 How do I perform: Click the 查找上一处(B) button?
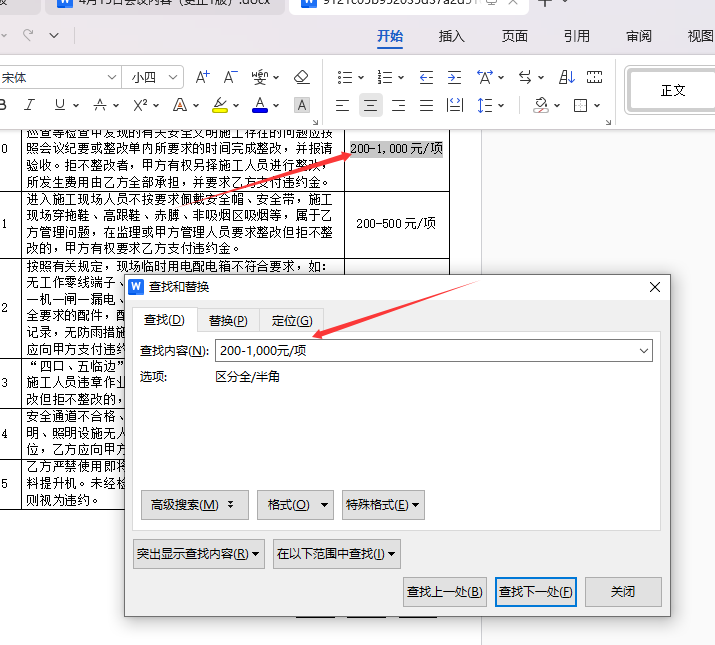445,592
